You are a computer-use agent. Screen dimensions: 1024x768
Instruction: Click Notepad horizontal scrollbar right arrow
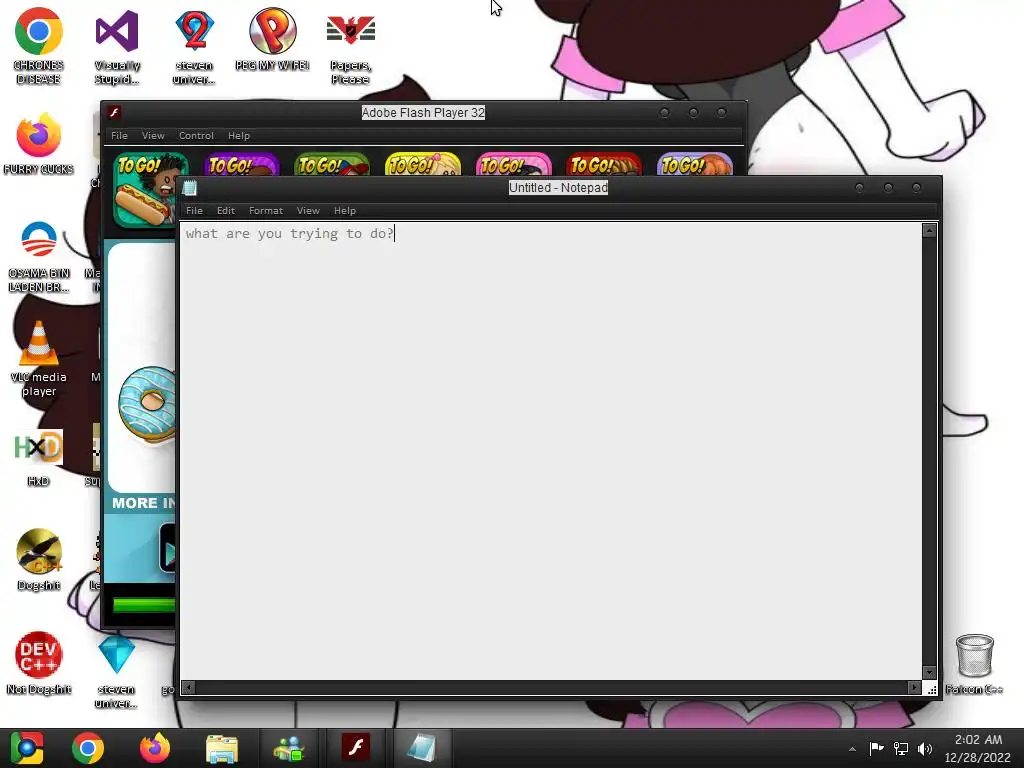[x=914, y=688]
